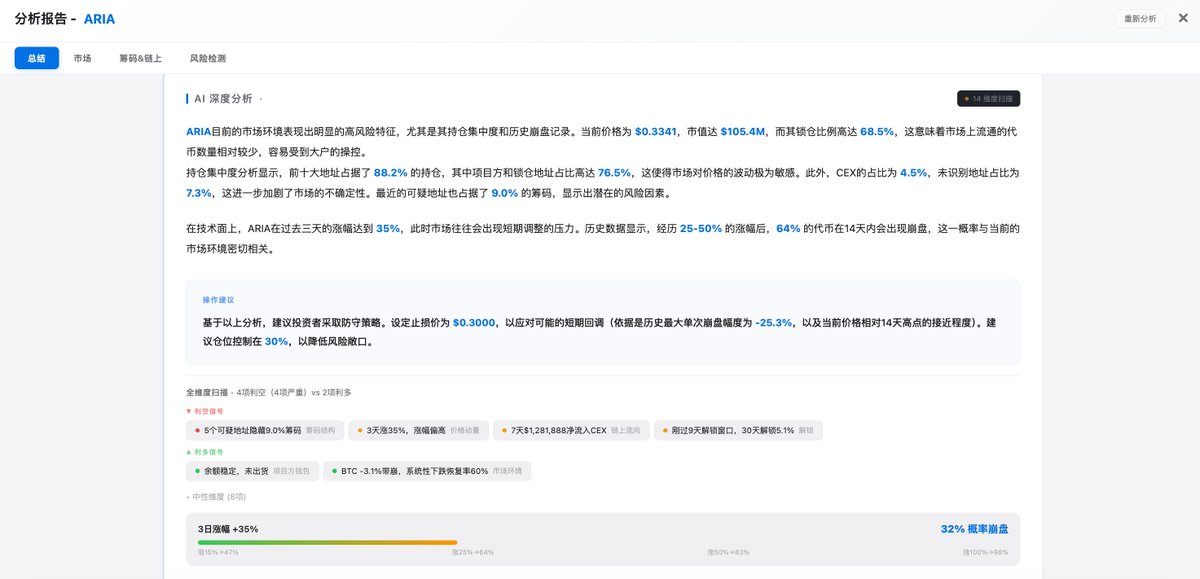The width and height of the screenshot is (1200, 579).
Task: Click the 76.5% value in the analysis
Action: tap(614, 173)
